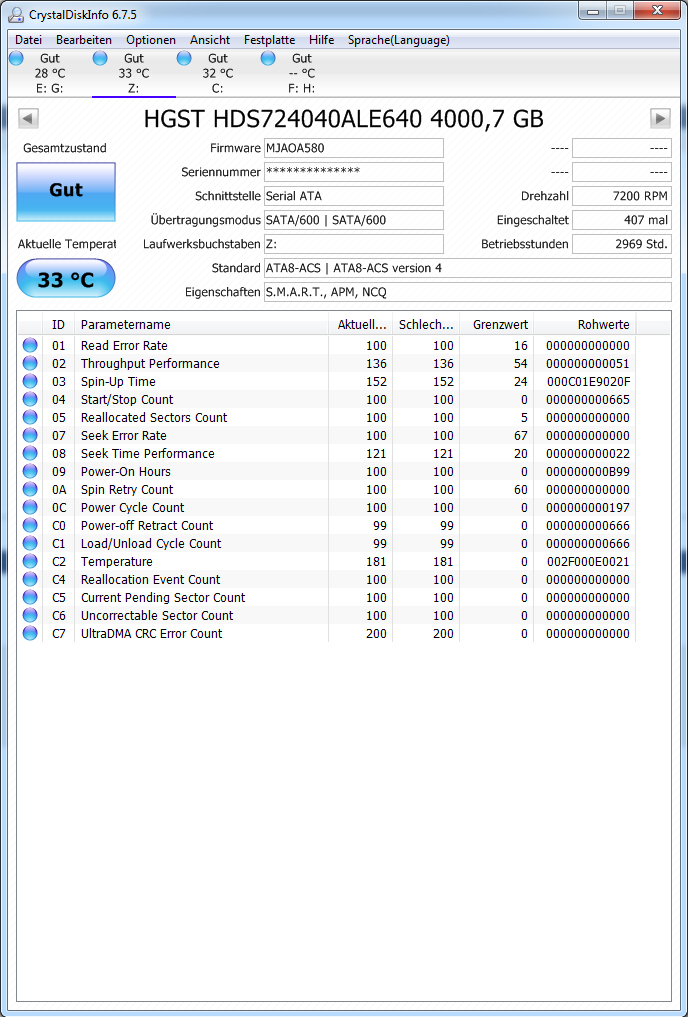Image resolution: width=688 pixels, height=1017 pixels.
Task: Click status orb of Reallocated Sectors Count
Action: [30, 418]
